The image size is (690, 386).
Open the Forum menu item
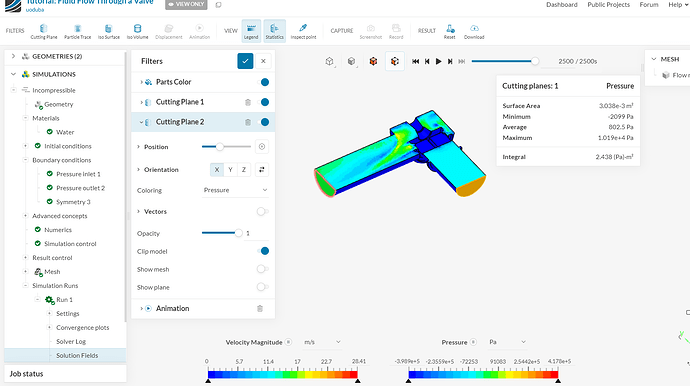pos(649,5)
